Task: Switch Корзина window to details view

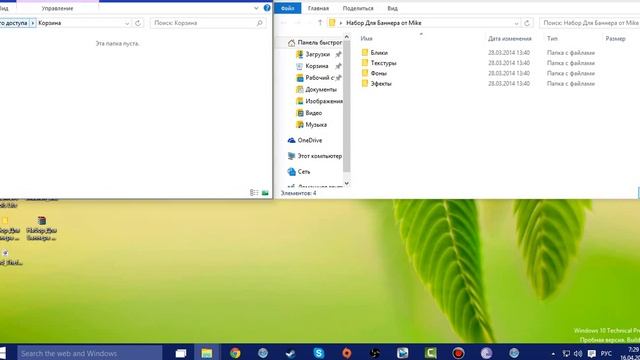Action: click(x=254, y=193)
